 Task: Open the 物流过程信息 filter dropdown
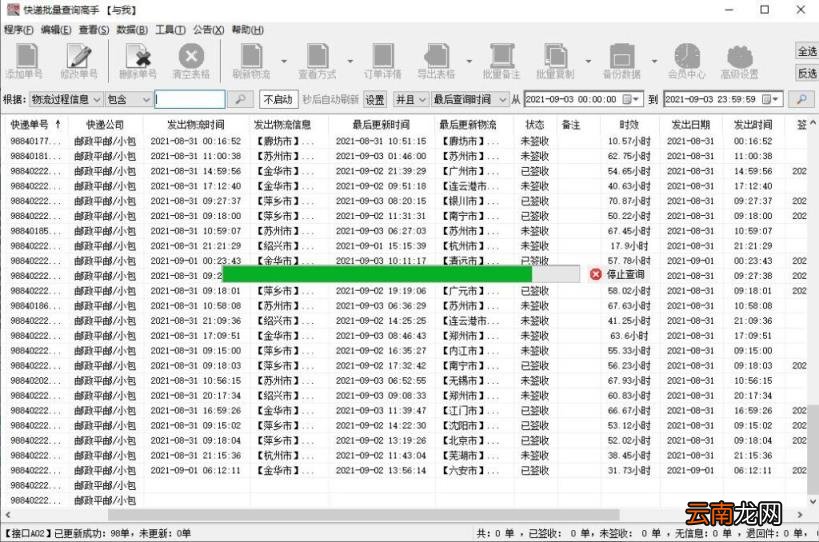click(x=65, y=99)
